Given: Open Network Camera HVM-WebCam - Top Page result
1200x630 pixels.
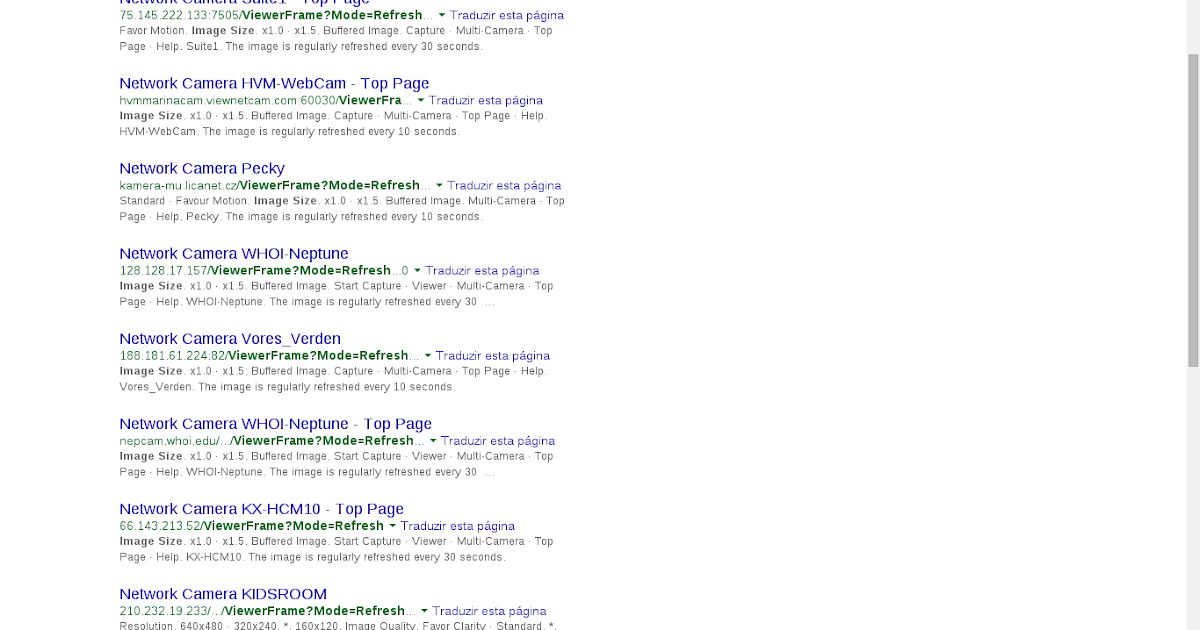Looking at the screenshot, I should tap(274, 84).
